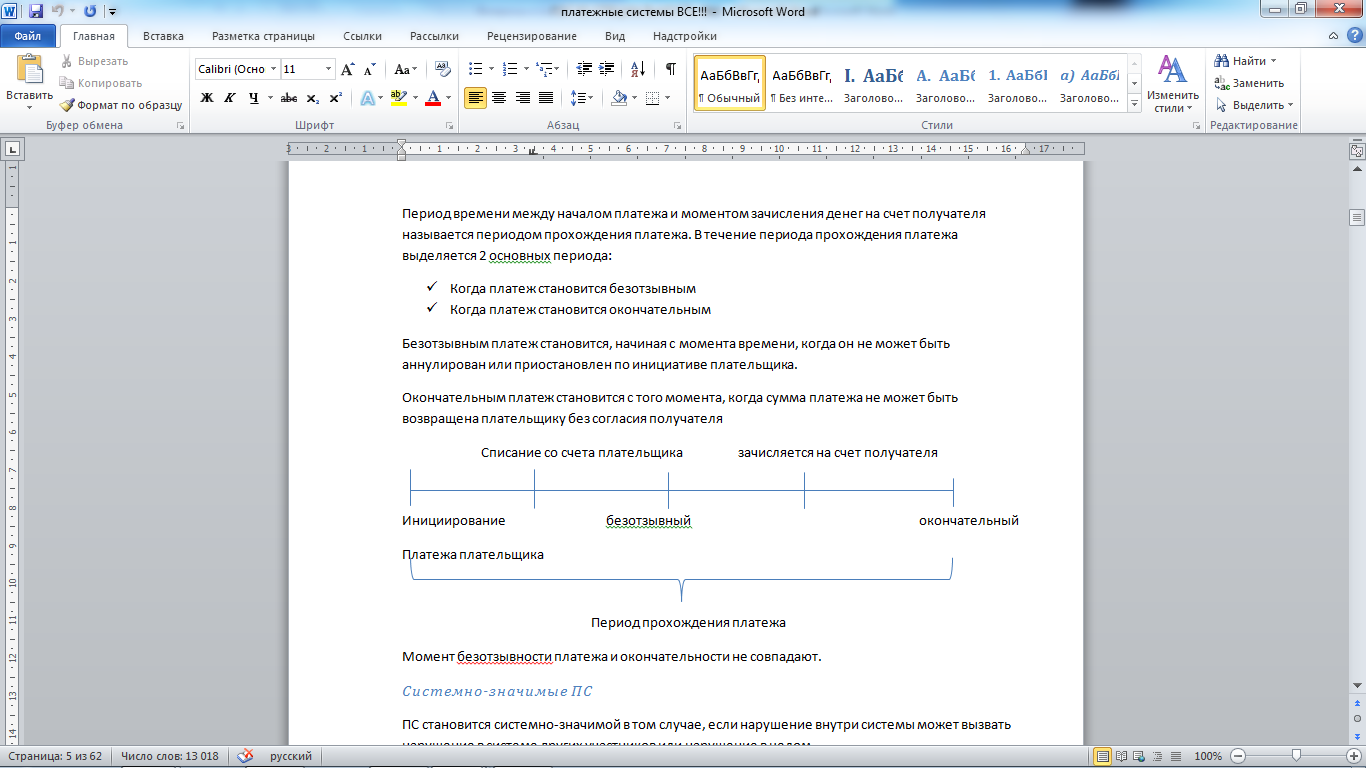1366x768 pixels.
Task: Toggle superscript x² formatting
Action: [x=335, y=98]
